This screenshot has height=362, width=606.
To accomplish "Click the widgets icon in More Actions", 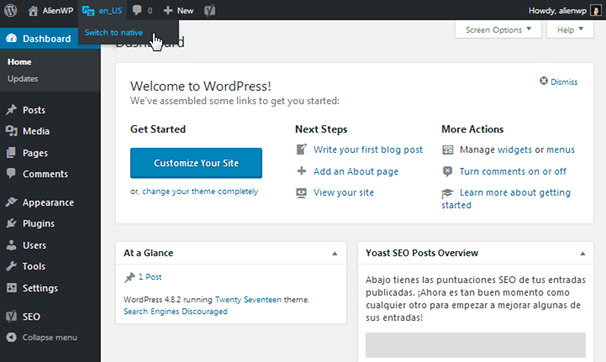I will click(x=448, y=150).
